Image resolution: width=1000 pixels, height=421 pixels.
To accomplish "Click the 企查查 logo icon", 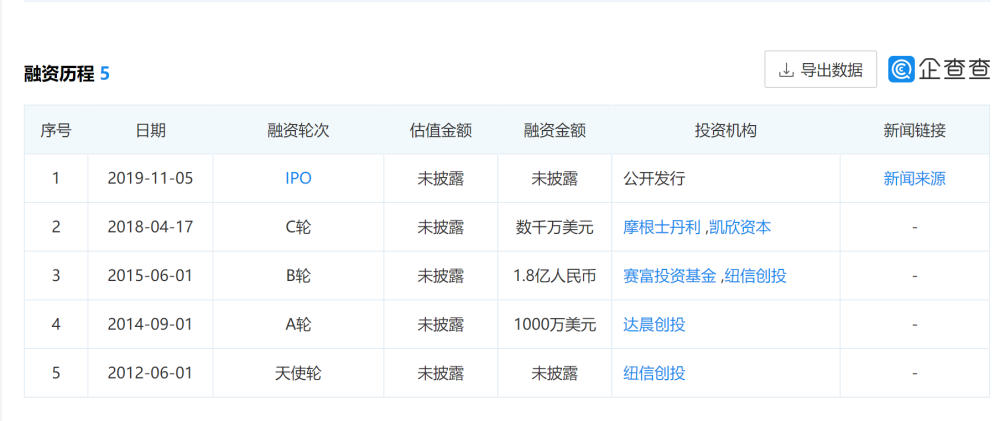I will pos(902,69).
